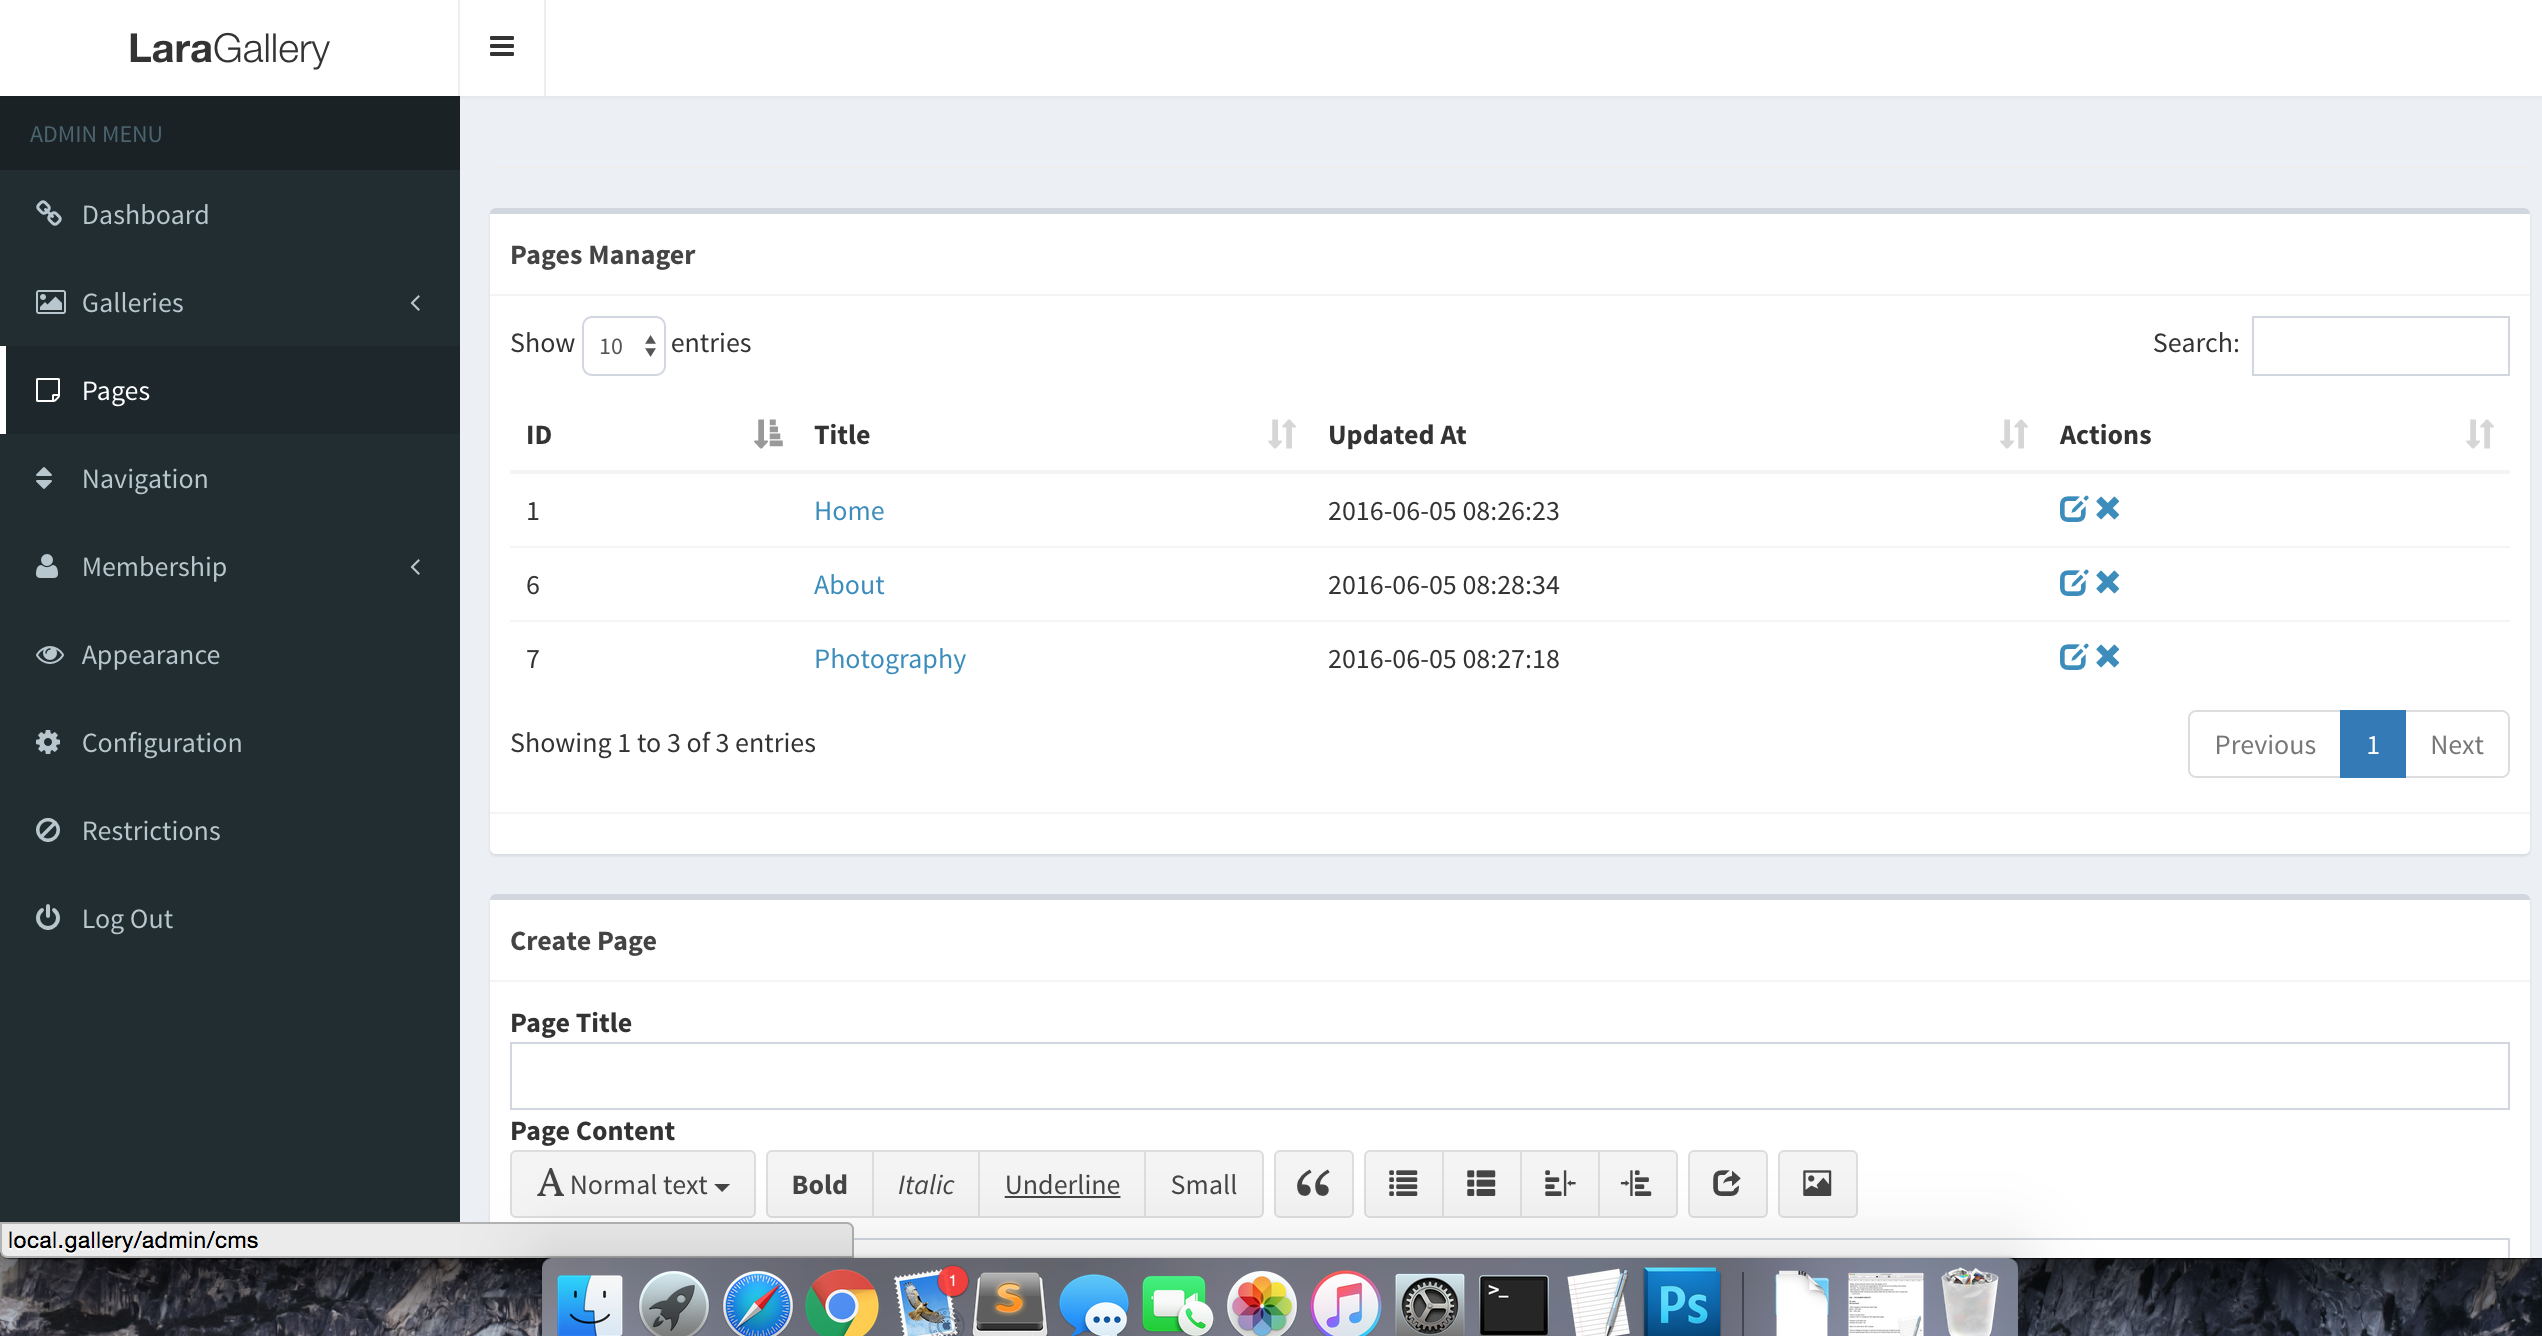Image resolution: width=2542 pixels, height=1336 pixels.
Task: Open Dashboard in the admin menu
Action: pyautogui.click(x=230, y=214)
